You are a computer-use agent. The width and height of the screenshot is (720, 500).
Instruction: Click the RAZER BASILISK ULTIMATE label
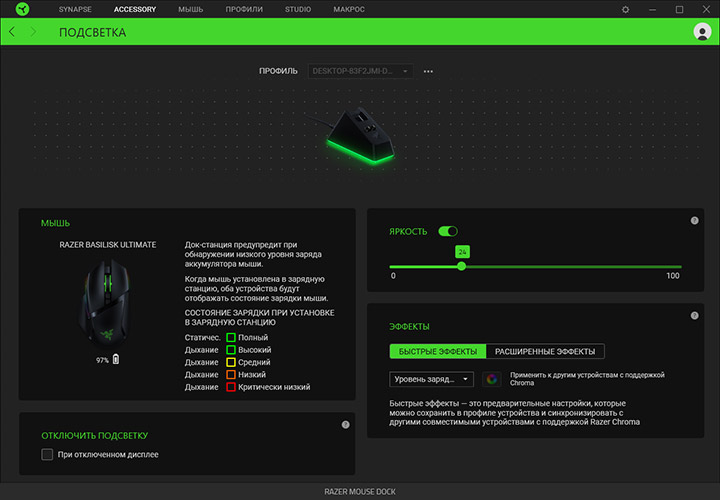pyautogui.click(x=107, y=245)
